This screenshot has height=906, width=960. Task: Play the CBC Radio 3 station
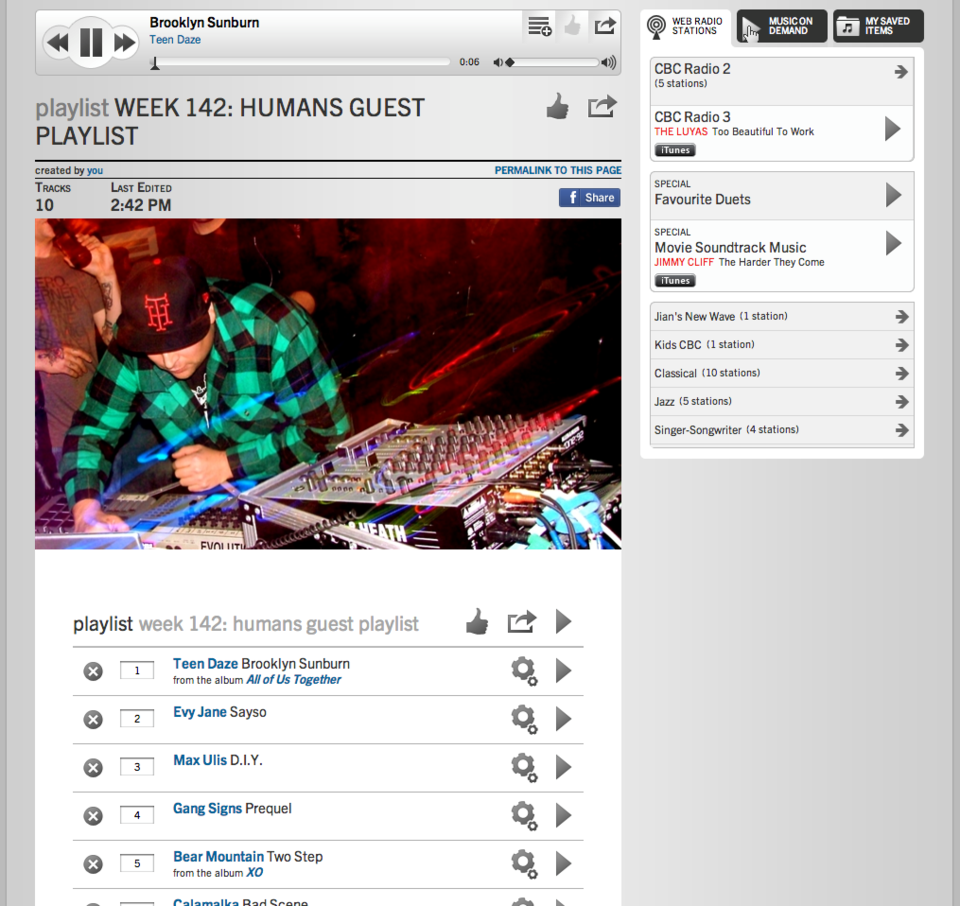click(893, 129)
